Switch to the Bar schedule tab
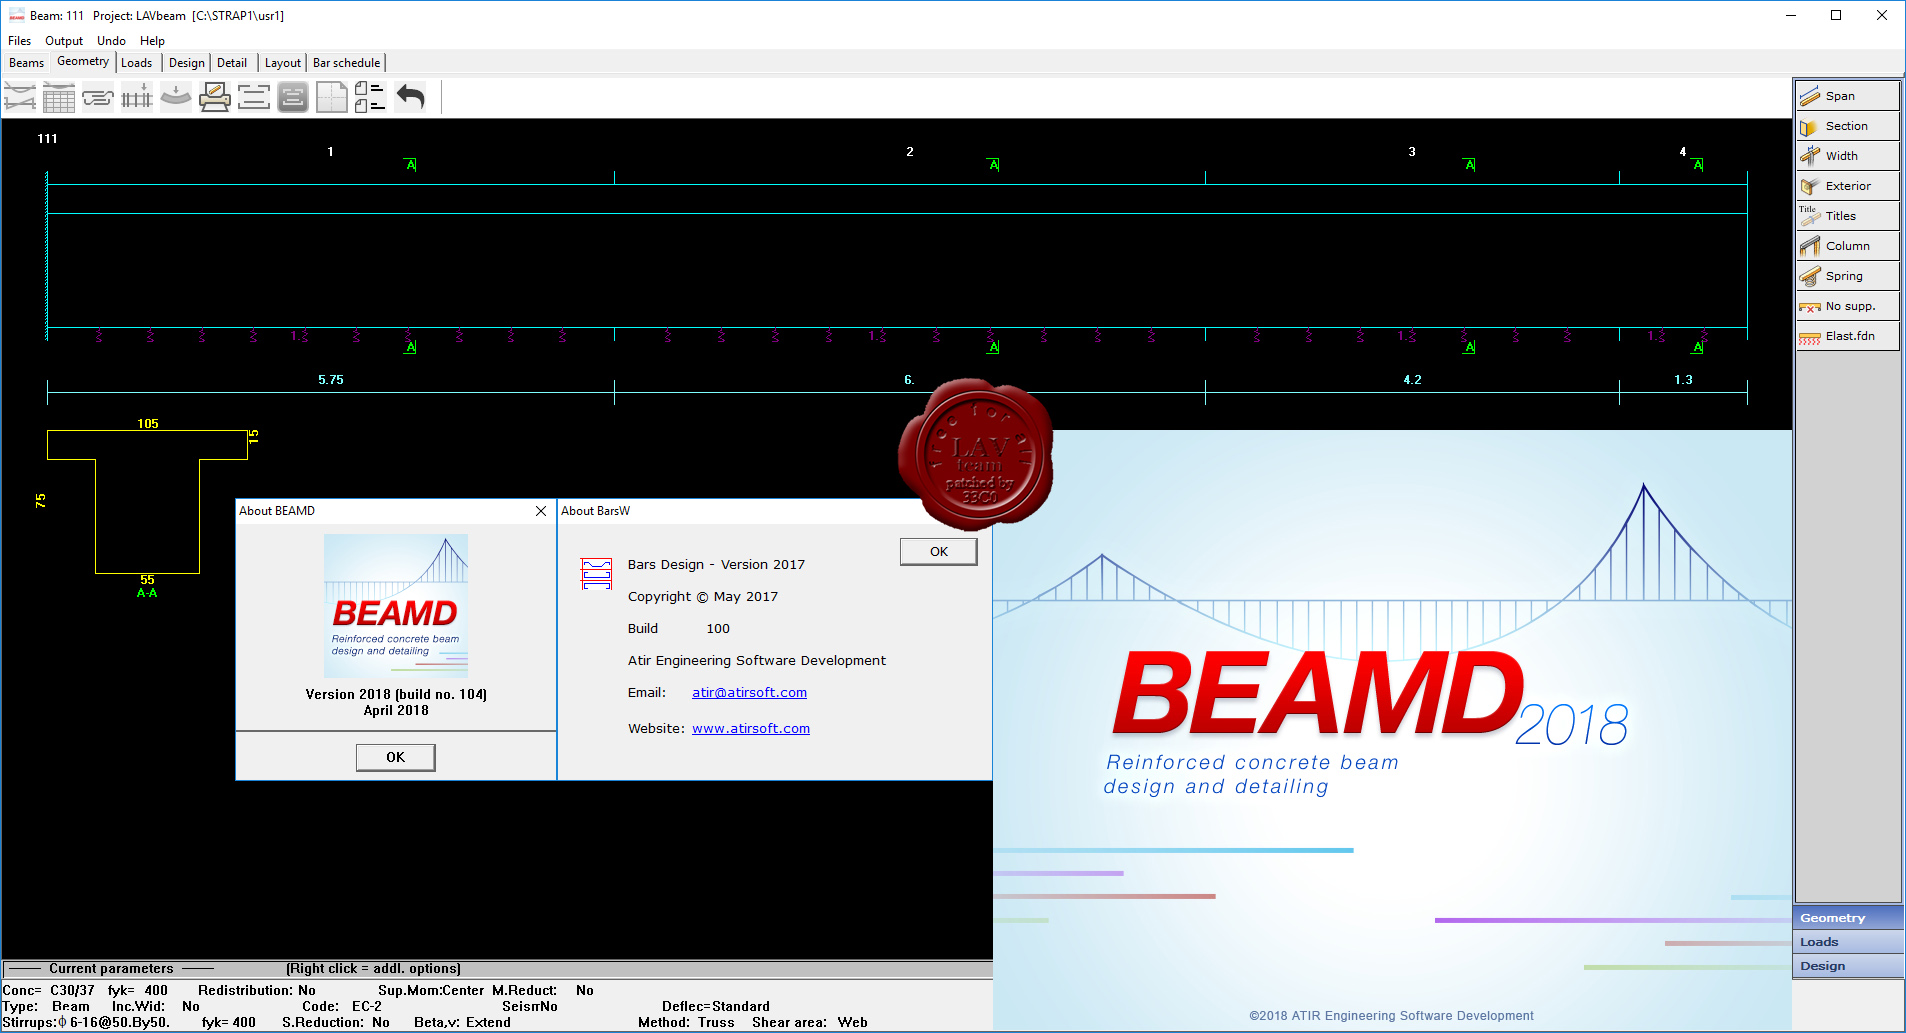1906x1033 pixels. point(346,63)
